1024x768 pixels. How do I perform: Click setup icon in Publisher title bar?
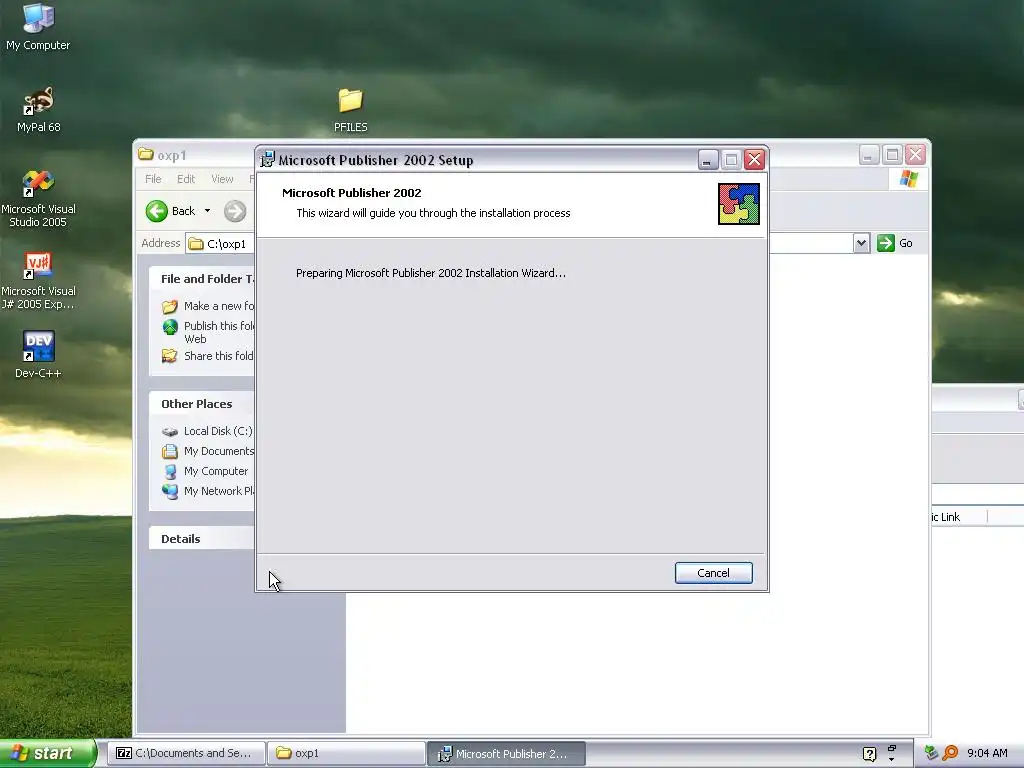pyautogui.click(x=267, y=159)
